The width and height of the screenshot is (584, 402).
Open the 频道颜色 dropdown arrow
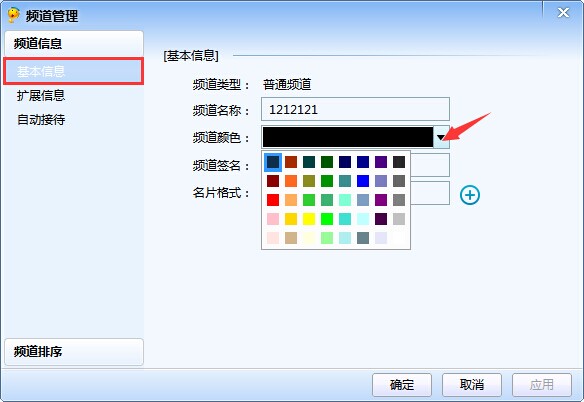tap(441, 137)
